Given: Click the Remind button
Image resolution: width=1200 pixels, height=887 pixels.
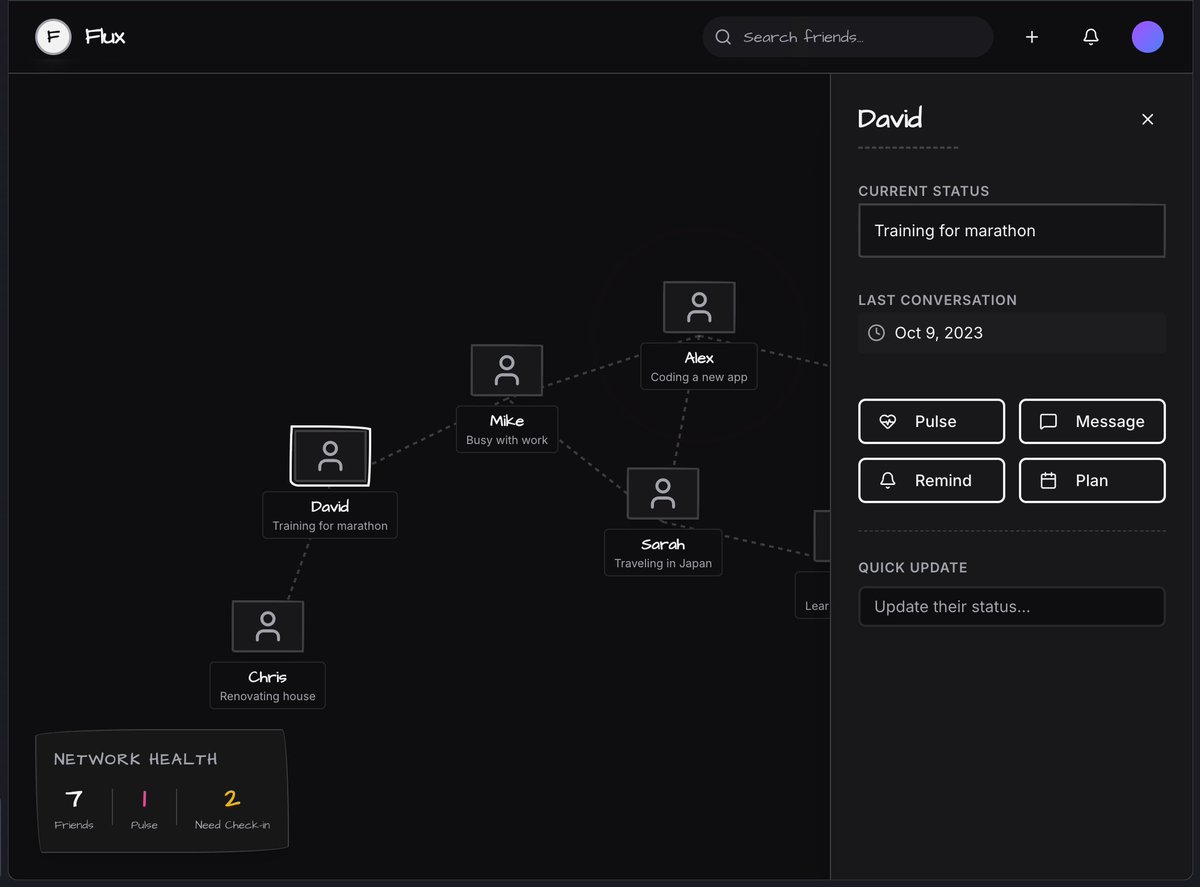Looking at the screenshot, I should pyautogui.click(x=931, y=481).
